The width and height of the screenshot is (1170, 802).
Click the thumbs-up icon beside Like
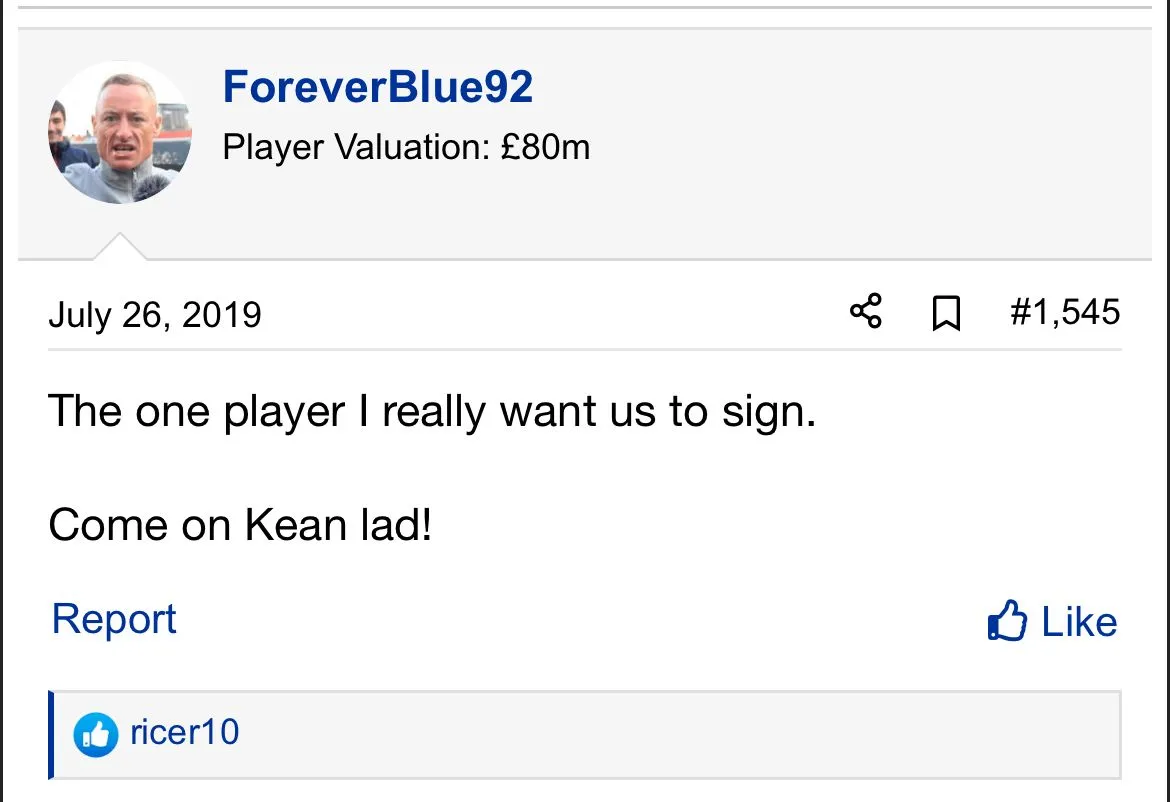tap(1007, 621)
